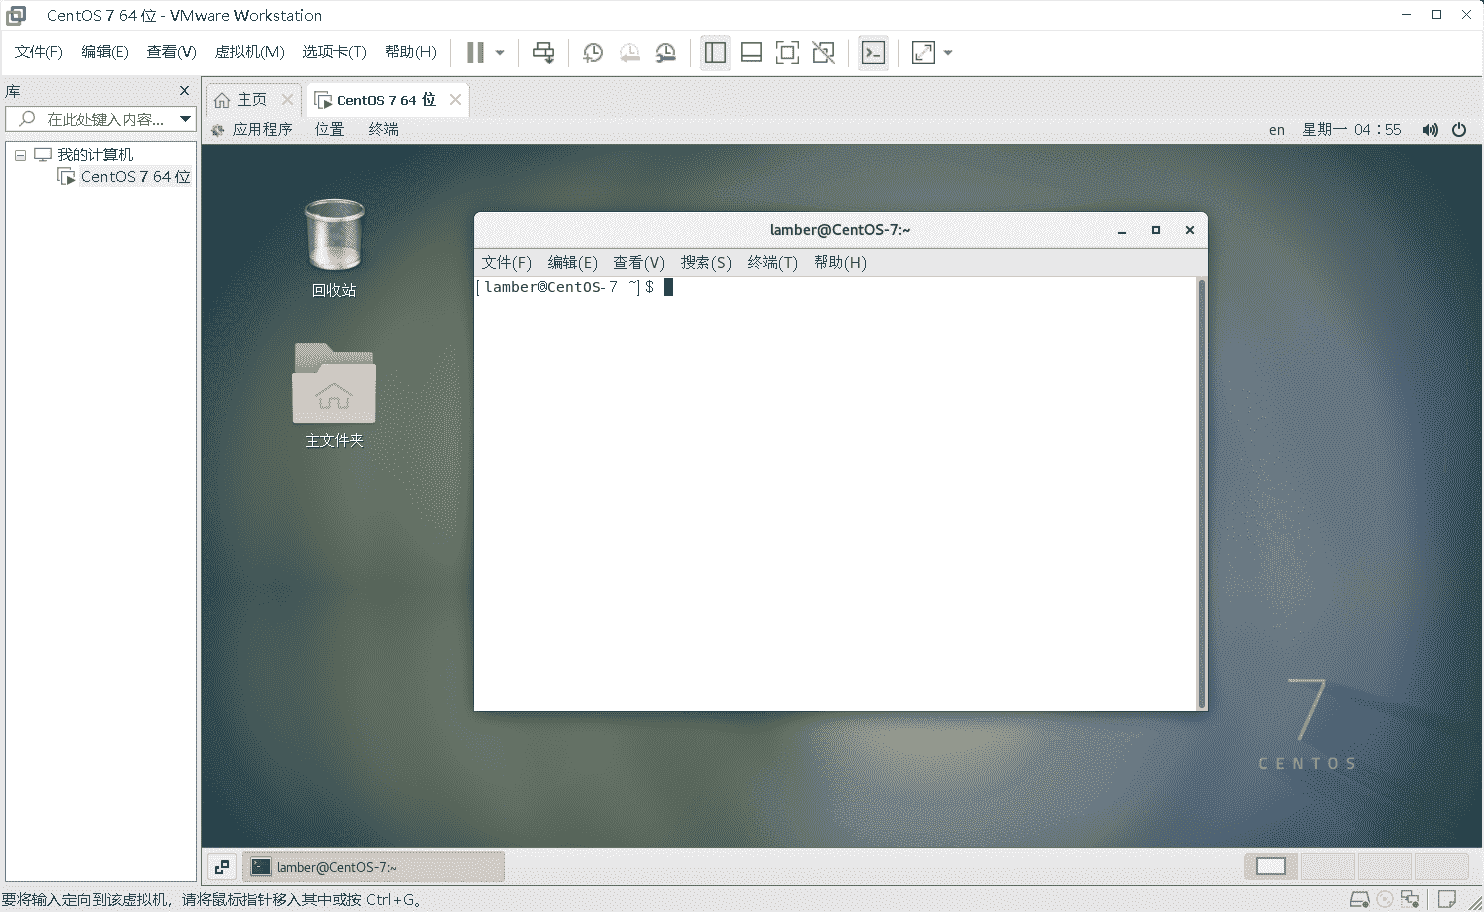Screen dimensions: 1484x912
Task: Open the snapshot manager
Action: click(x=665, y=53)
